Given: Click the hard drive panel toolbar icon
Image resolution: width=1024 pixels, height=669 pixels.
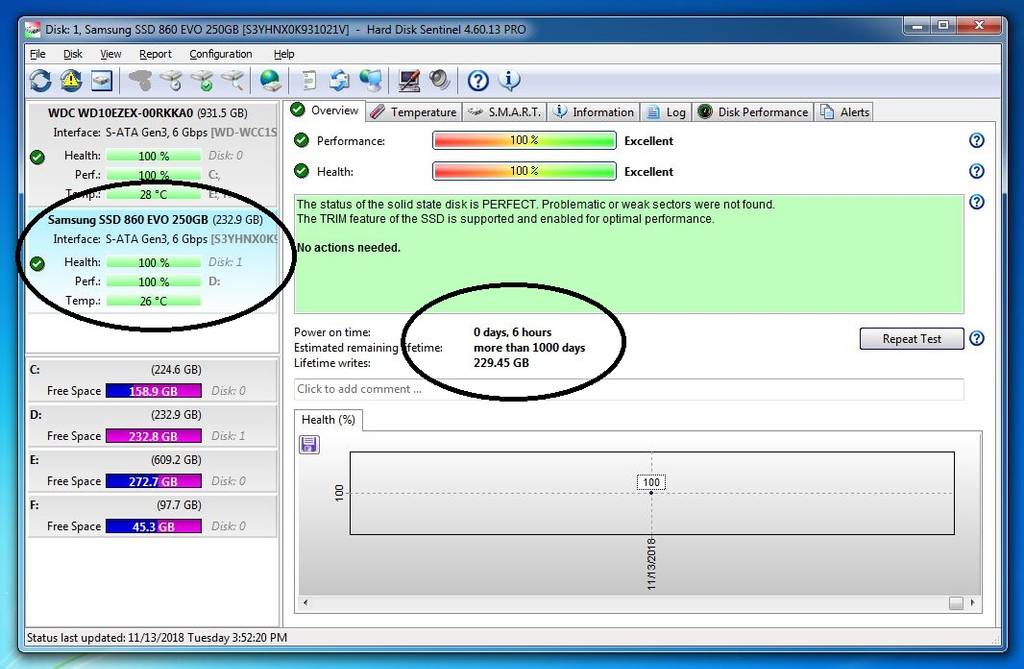Looking at the screenshot, I should [x=102, y=80].
